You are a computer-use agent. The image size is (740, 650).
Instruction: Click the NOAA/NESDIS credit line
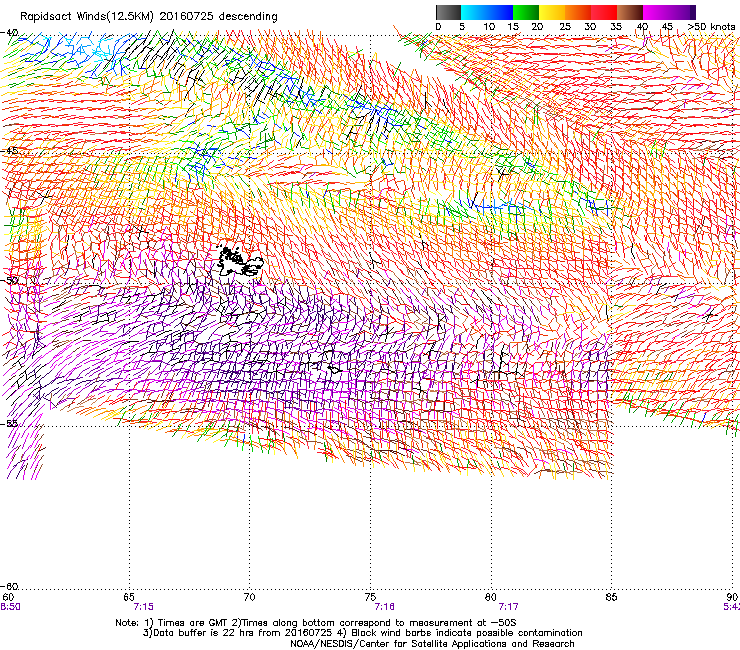pos(432,644)
